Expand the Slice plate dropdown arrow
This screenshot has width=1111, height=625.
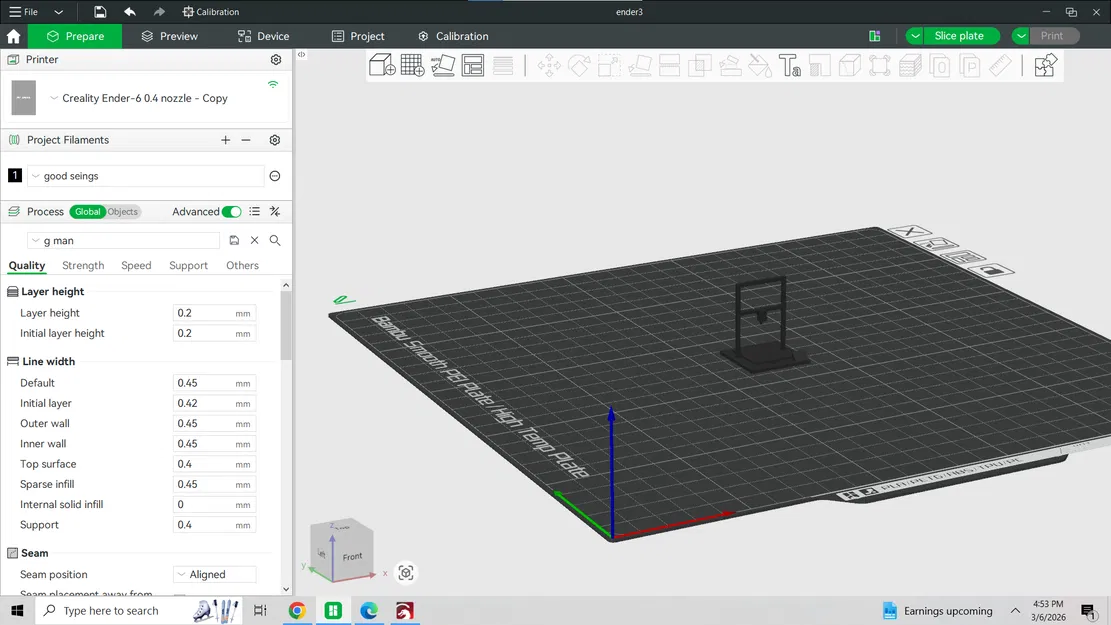tap(916, 35)
